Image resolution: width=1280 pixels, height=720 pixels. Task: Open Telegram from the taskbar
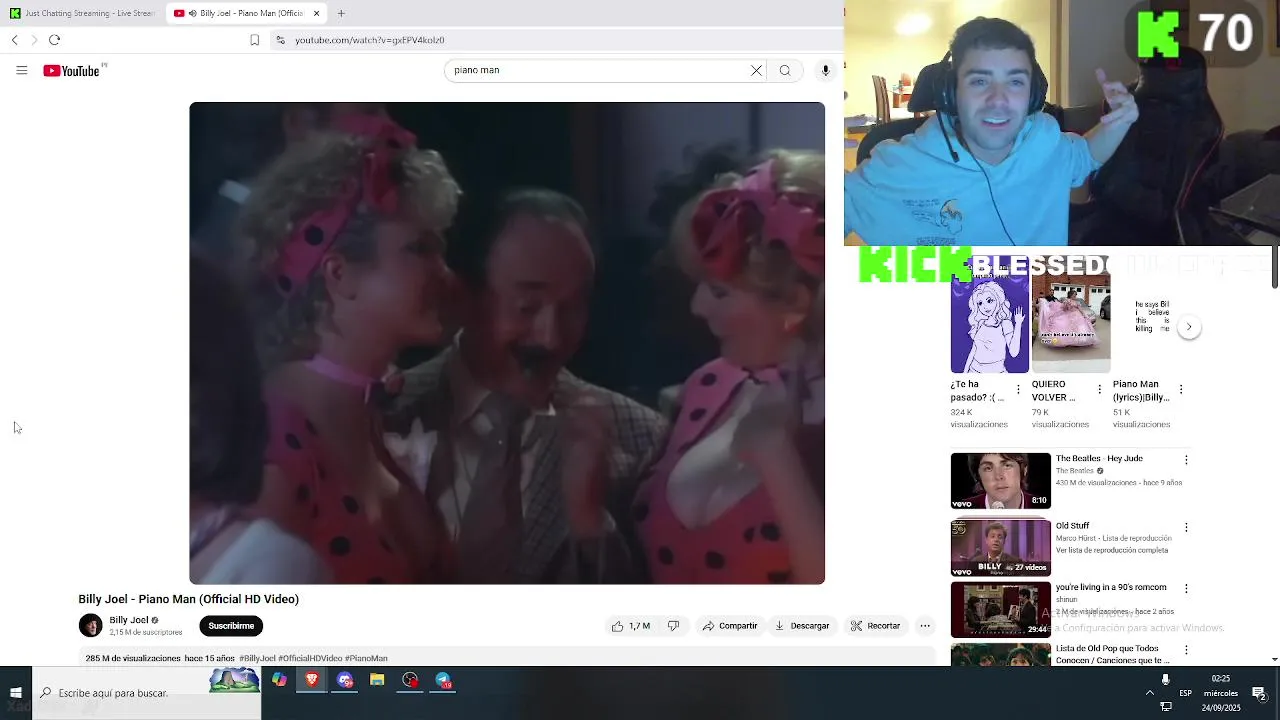443,680
